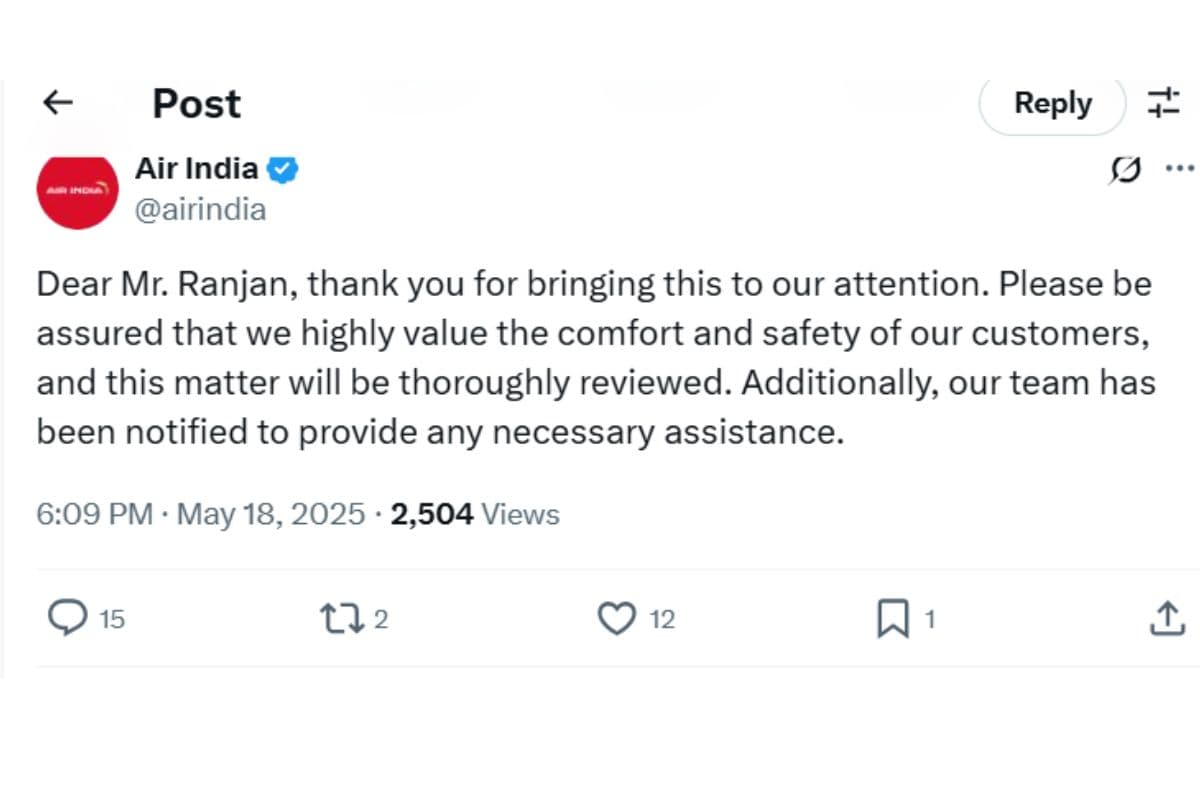
Task: Bookmark this post
Action: coord(891,620)
